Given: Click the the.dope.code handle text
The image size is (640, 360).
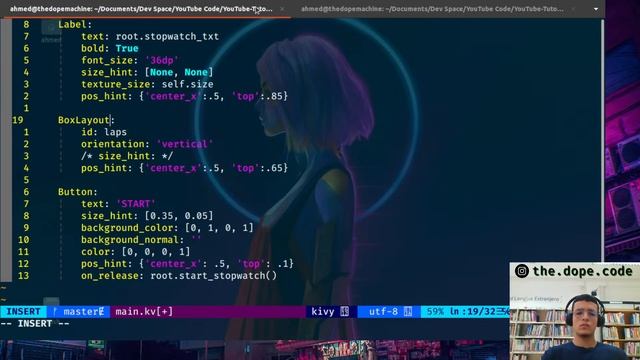Looking at the screenshot, I should (582, 271).
